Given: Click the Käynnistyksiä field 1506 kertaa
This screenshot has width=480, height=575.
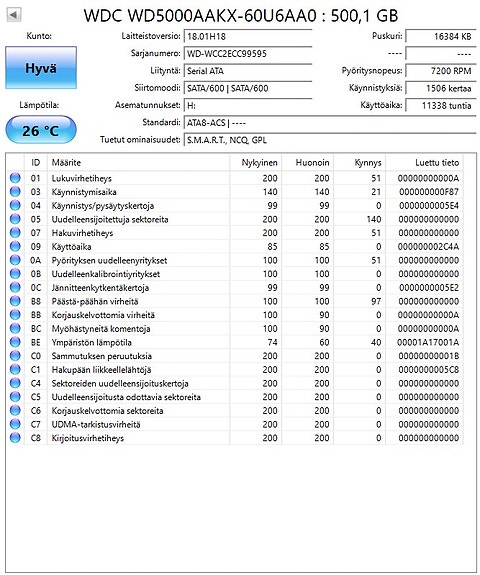Looking at the screenshot, I should pyautogui.click(x=440, y=88).
